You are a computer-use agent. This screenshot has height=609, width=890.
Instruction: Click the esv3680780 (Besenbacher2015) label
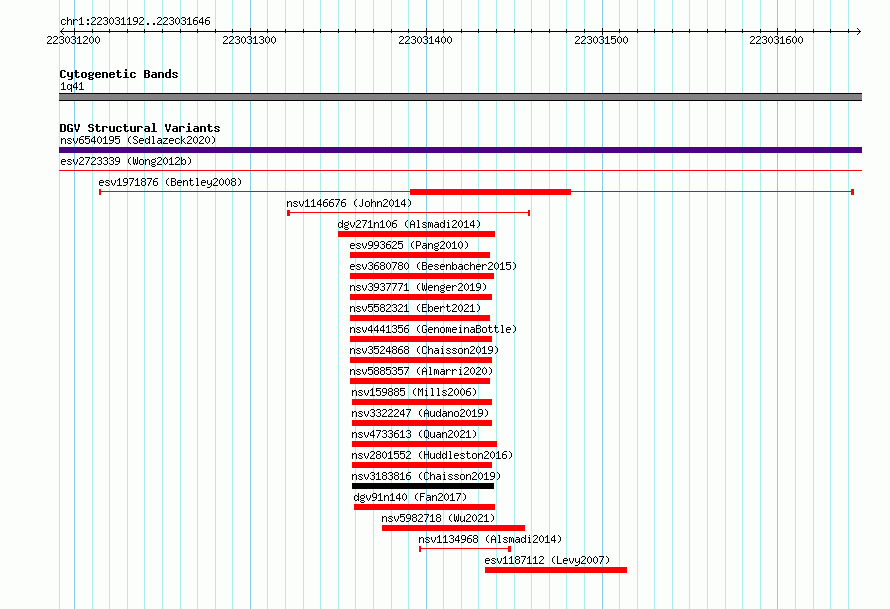click(433, 266)
